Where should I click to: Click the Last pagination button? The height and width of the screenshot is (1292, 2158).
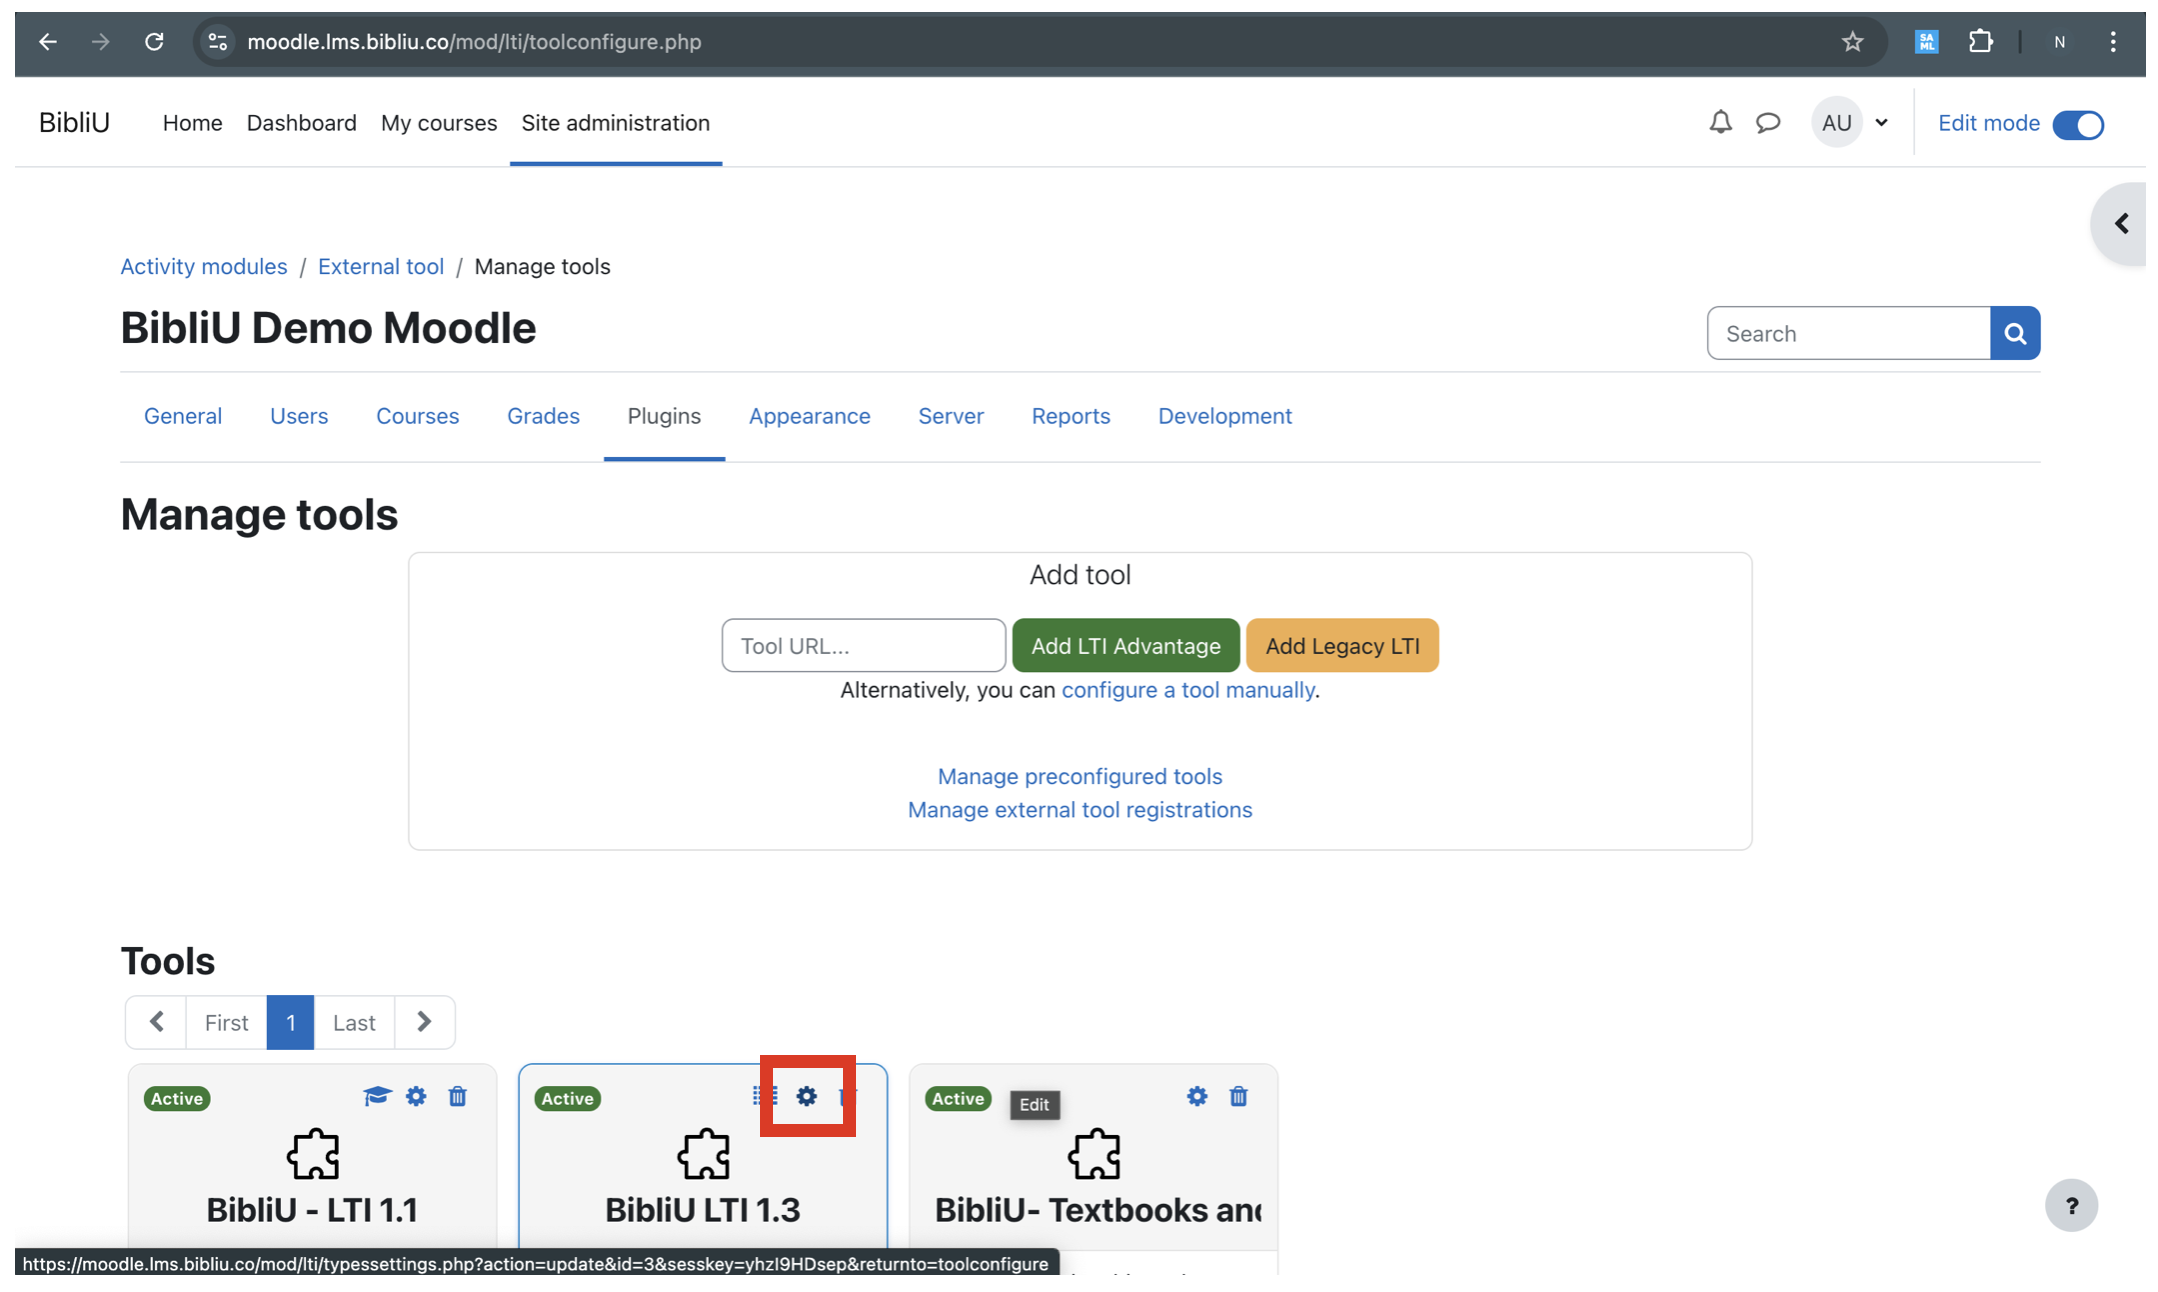click(354, 1022)
